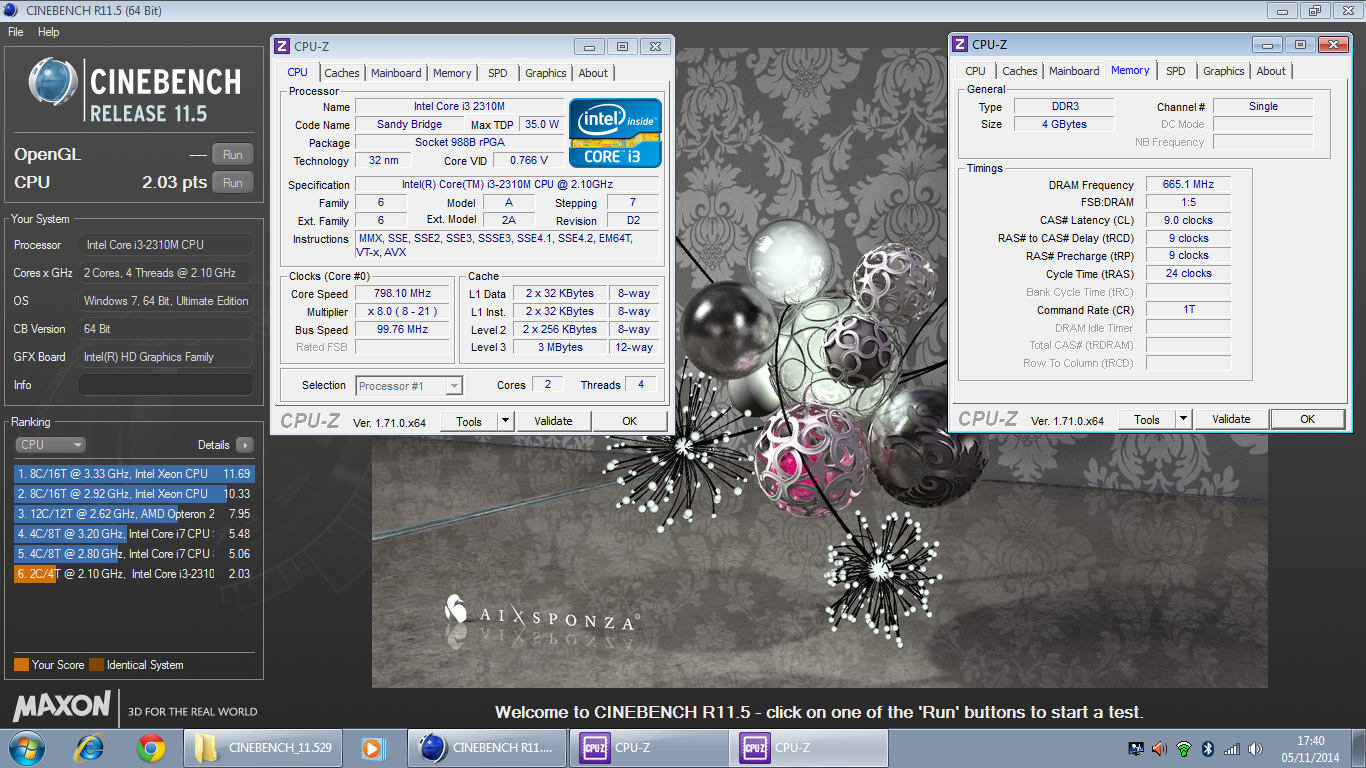This screenshot has height=768, width=1366.
Task: Click Tools button in left CPU-Z window
Action: 469,421
